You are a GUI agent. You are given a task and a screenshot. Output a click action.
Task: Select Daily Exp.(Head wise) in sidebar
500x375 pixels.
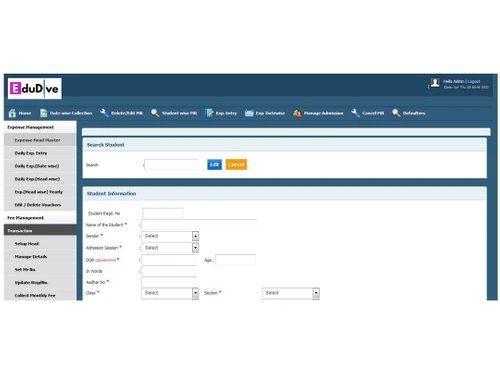[40, 179]
